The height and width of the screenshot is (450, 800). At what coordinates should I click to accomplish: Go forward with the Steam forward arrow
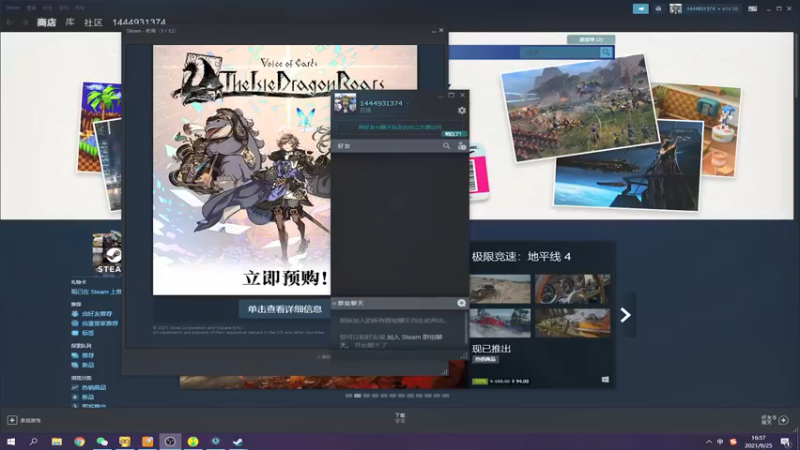pyautogui.click(x=24, y=22)
